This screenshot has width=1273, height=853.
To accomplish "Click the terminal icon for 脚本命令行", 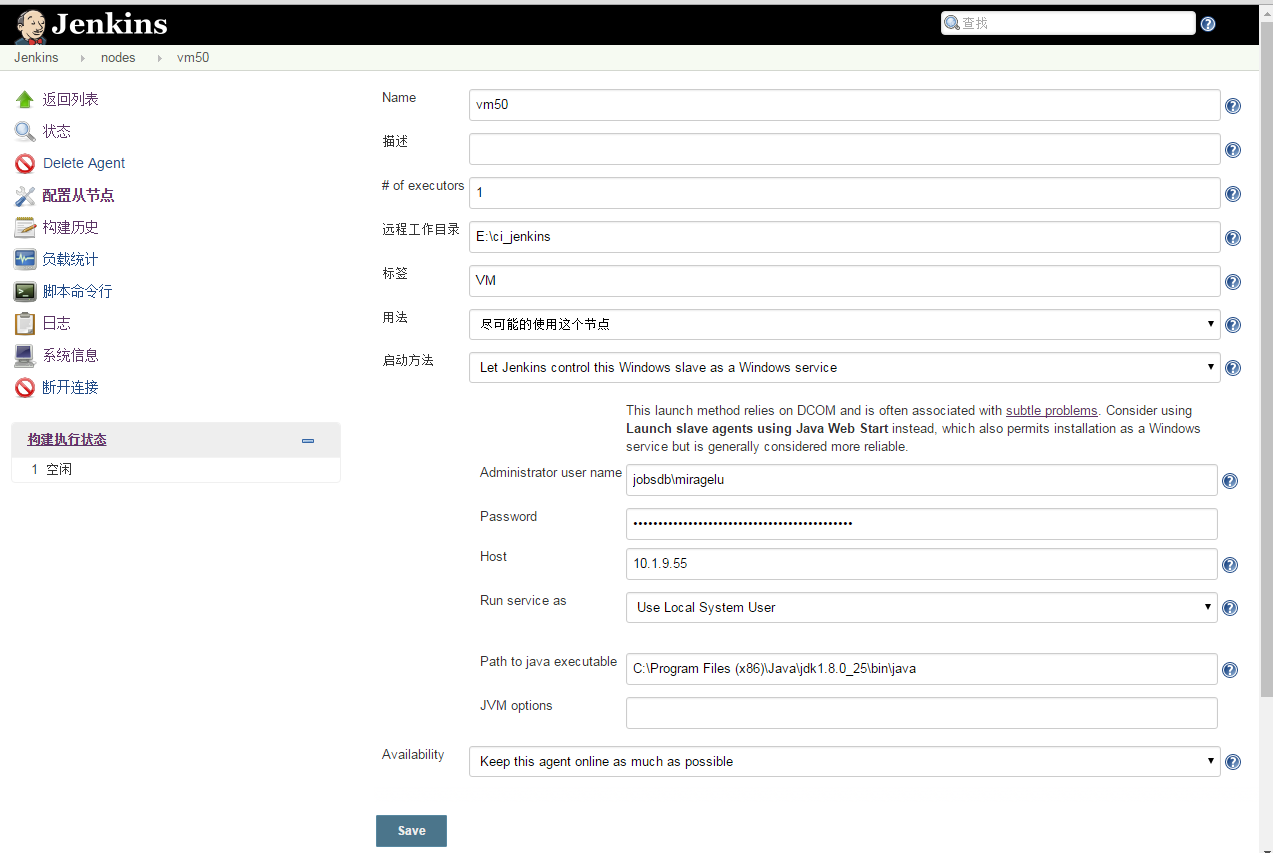I will click(25, 292).
